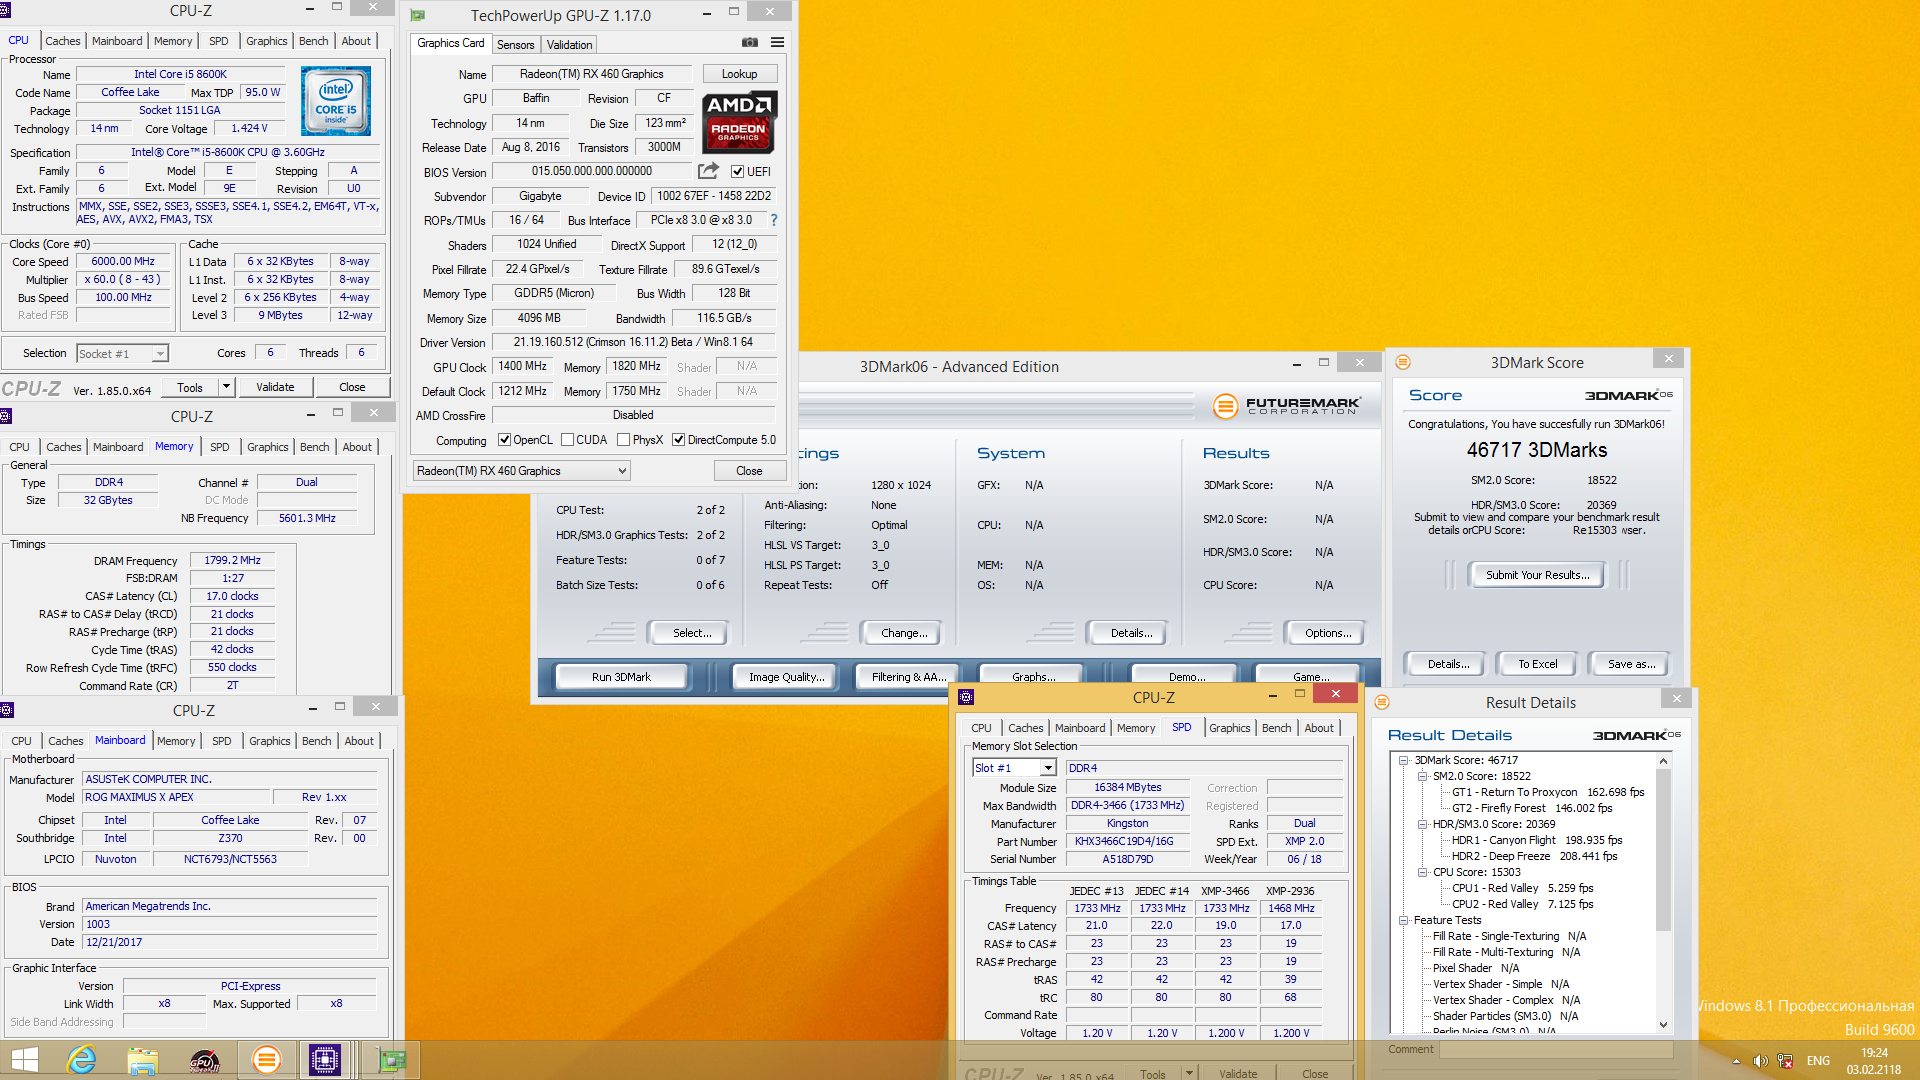This screenshot has height=1080, width=1920.
Task: Click the Submit Your Results button
Action: click(1537, 575)
